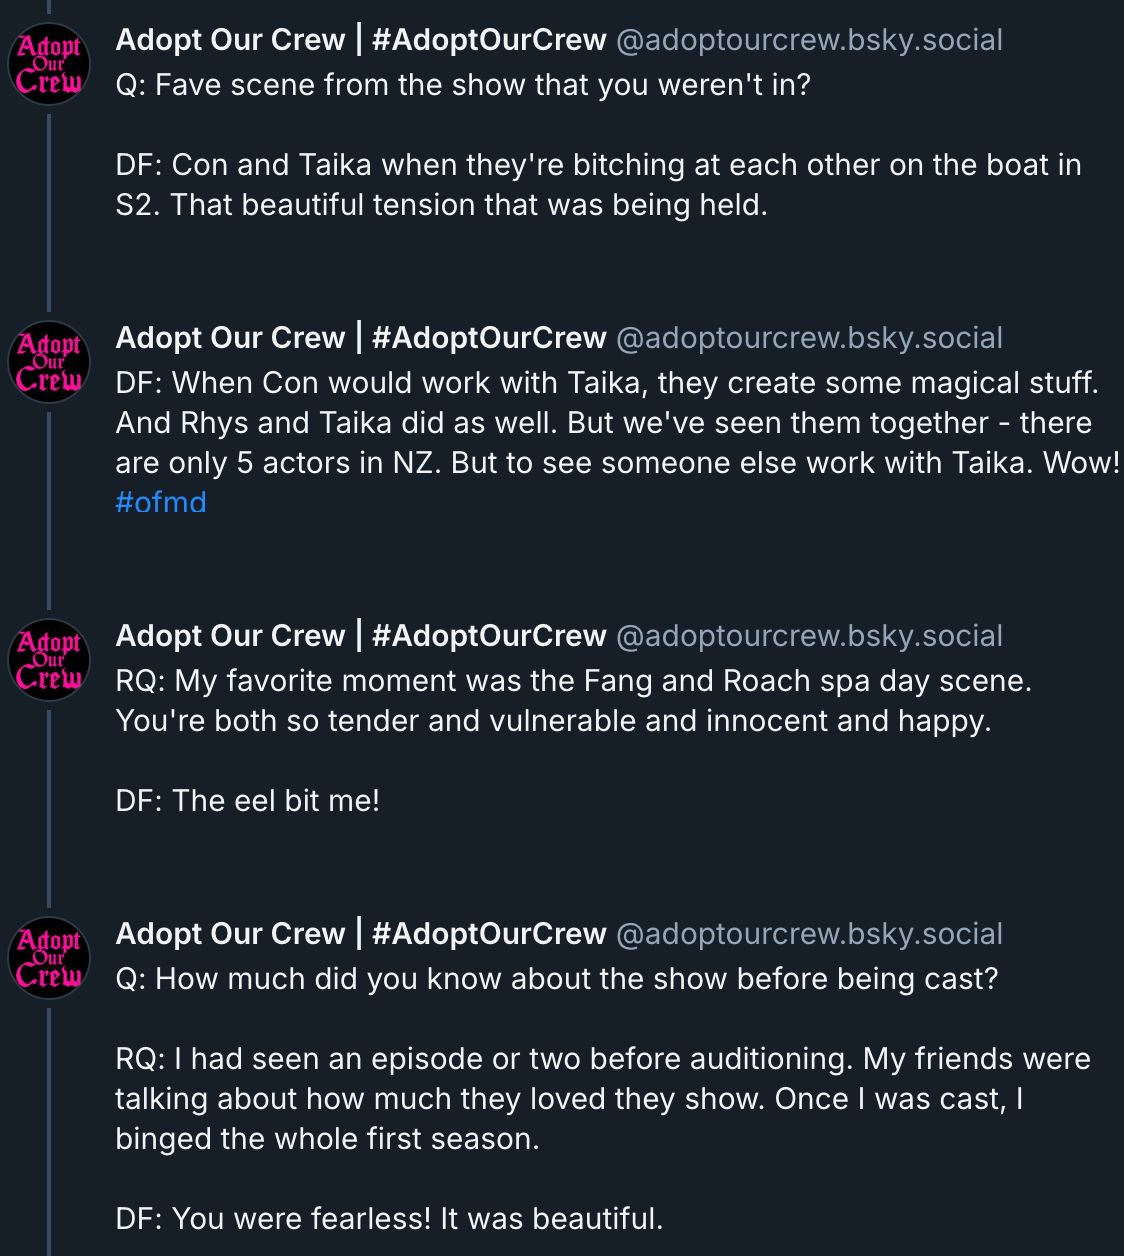Click the handle on the last post
Viewport: 1124px width, 1256px height.
pos(809,934)
